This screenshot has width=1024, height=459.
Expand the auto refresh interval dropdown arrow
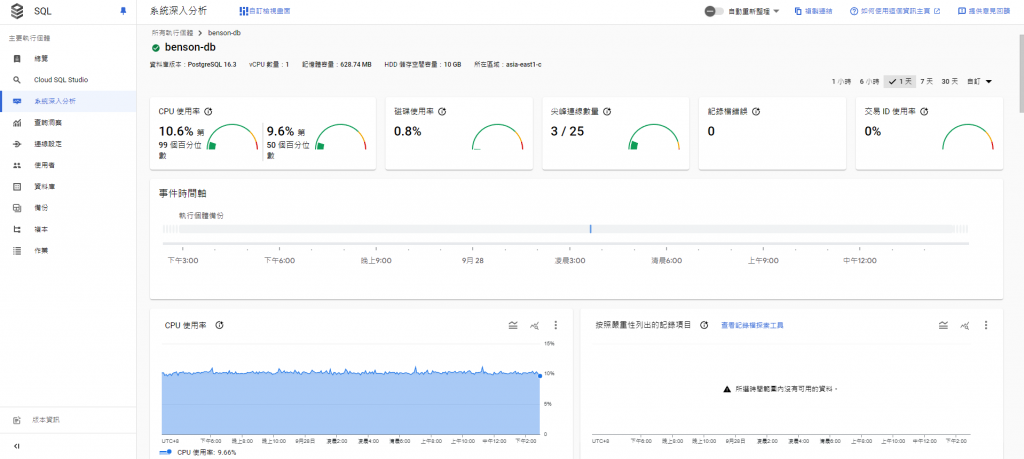pos(776,11)
